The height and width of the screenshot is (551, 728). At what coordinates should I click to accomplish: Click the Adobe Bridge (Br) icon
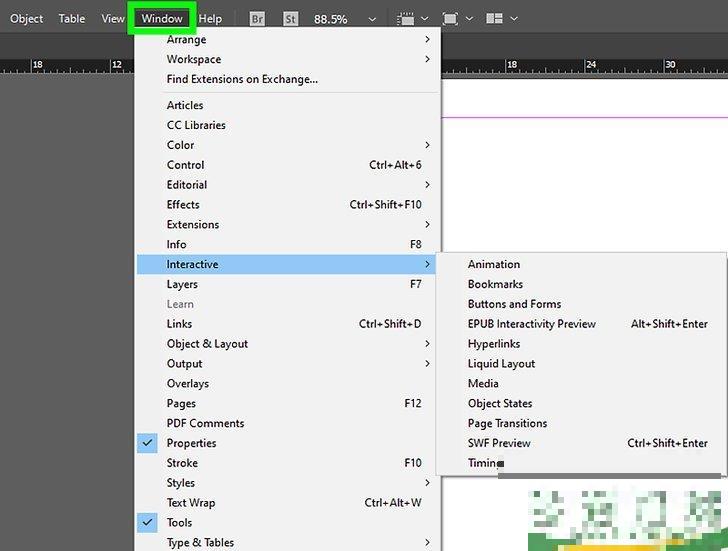(257, 19)
